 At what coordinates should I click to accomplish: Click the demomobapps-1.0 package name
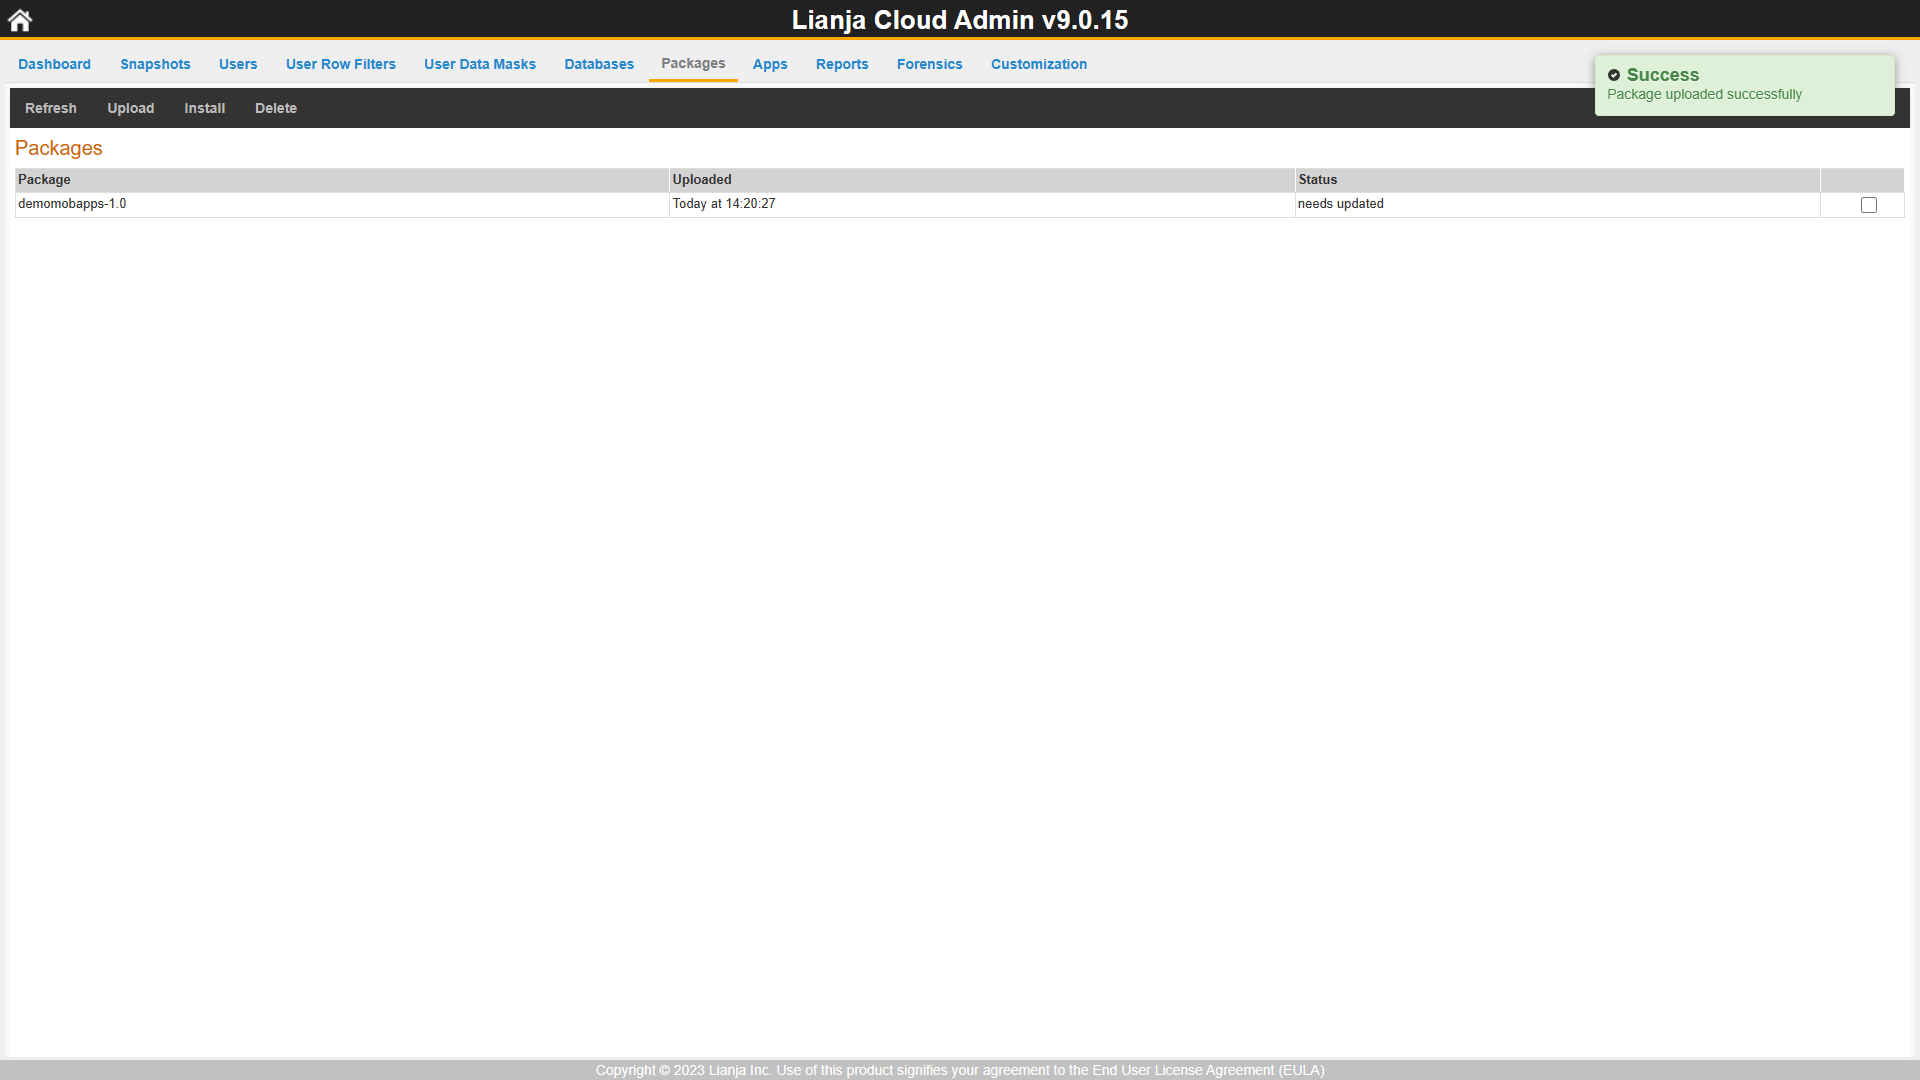(72, 204)
